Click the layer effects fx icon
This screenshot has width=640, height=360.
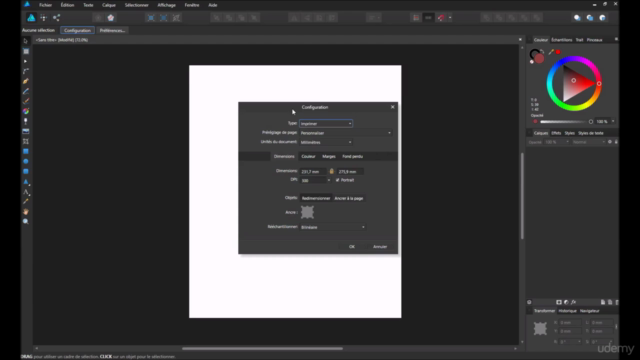(x=573, y=302)
